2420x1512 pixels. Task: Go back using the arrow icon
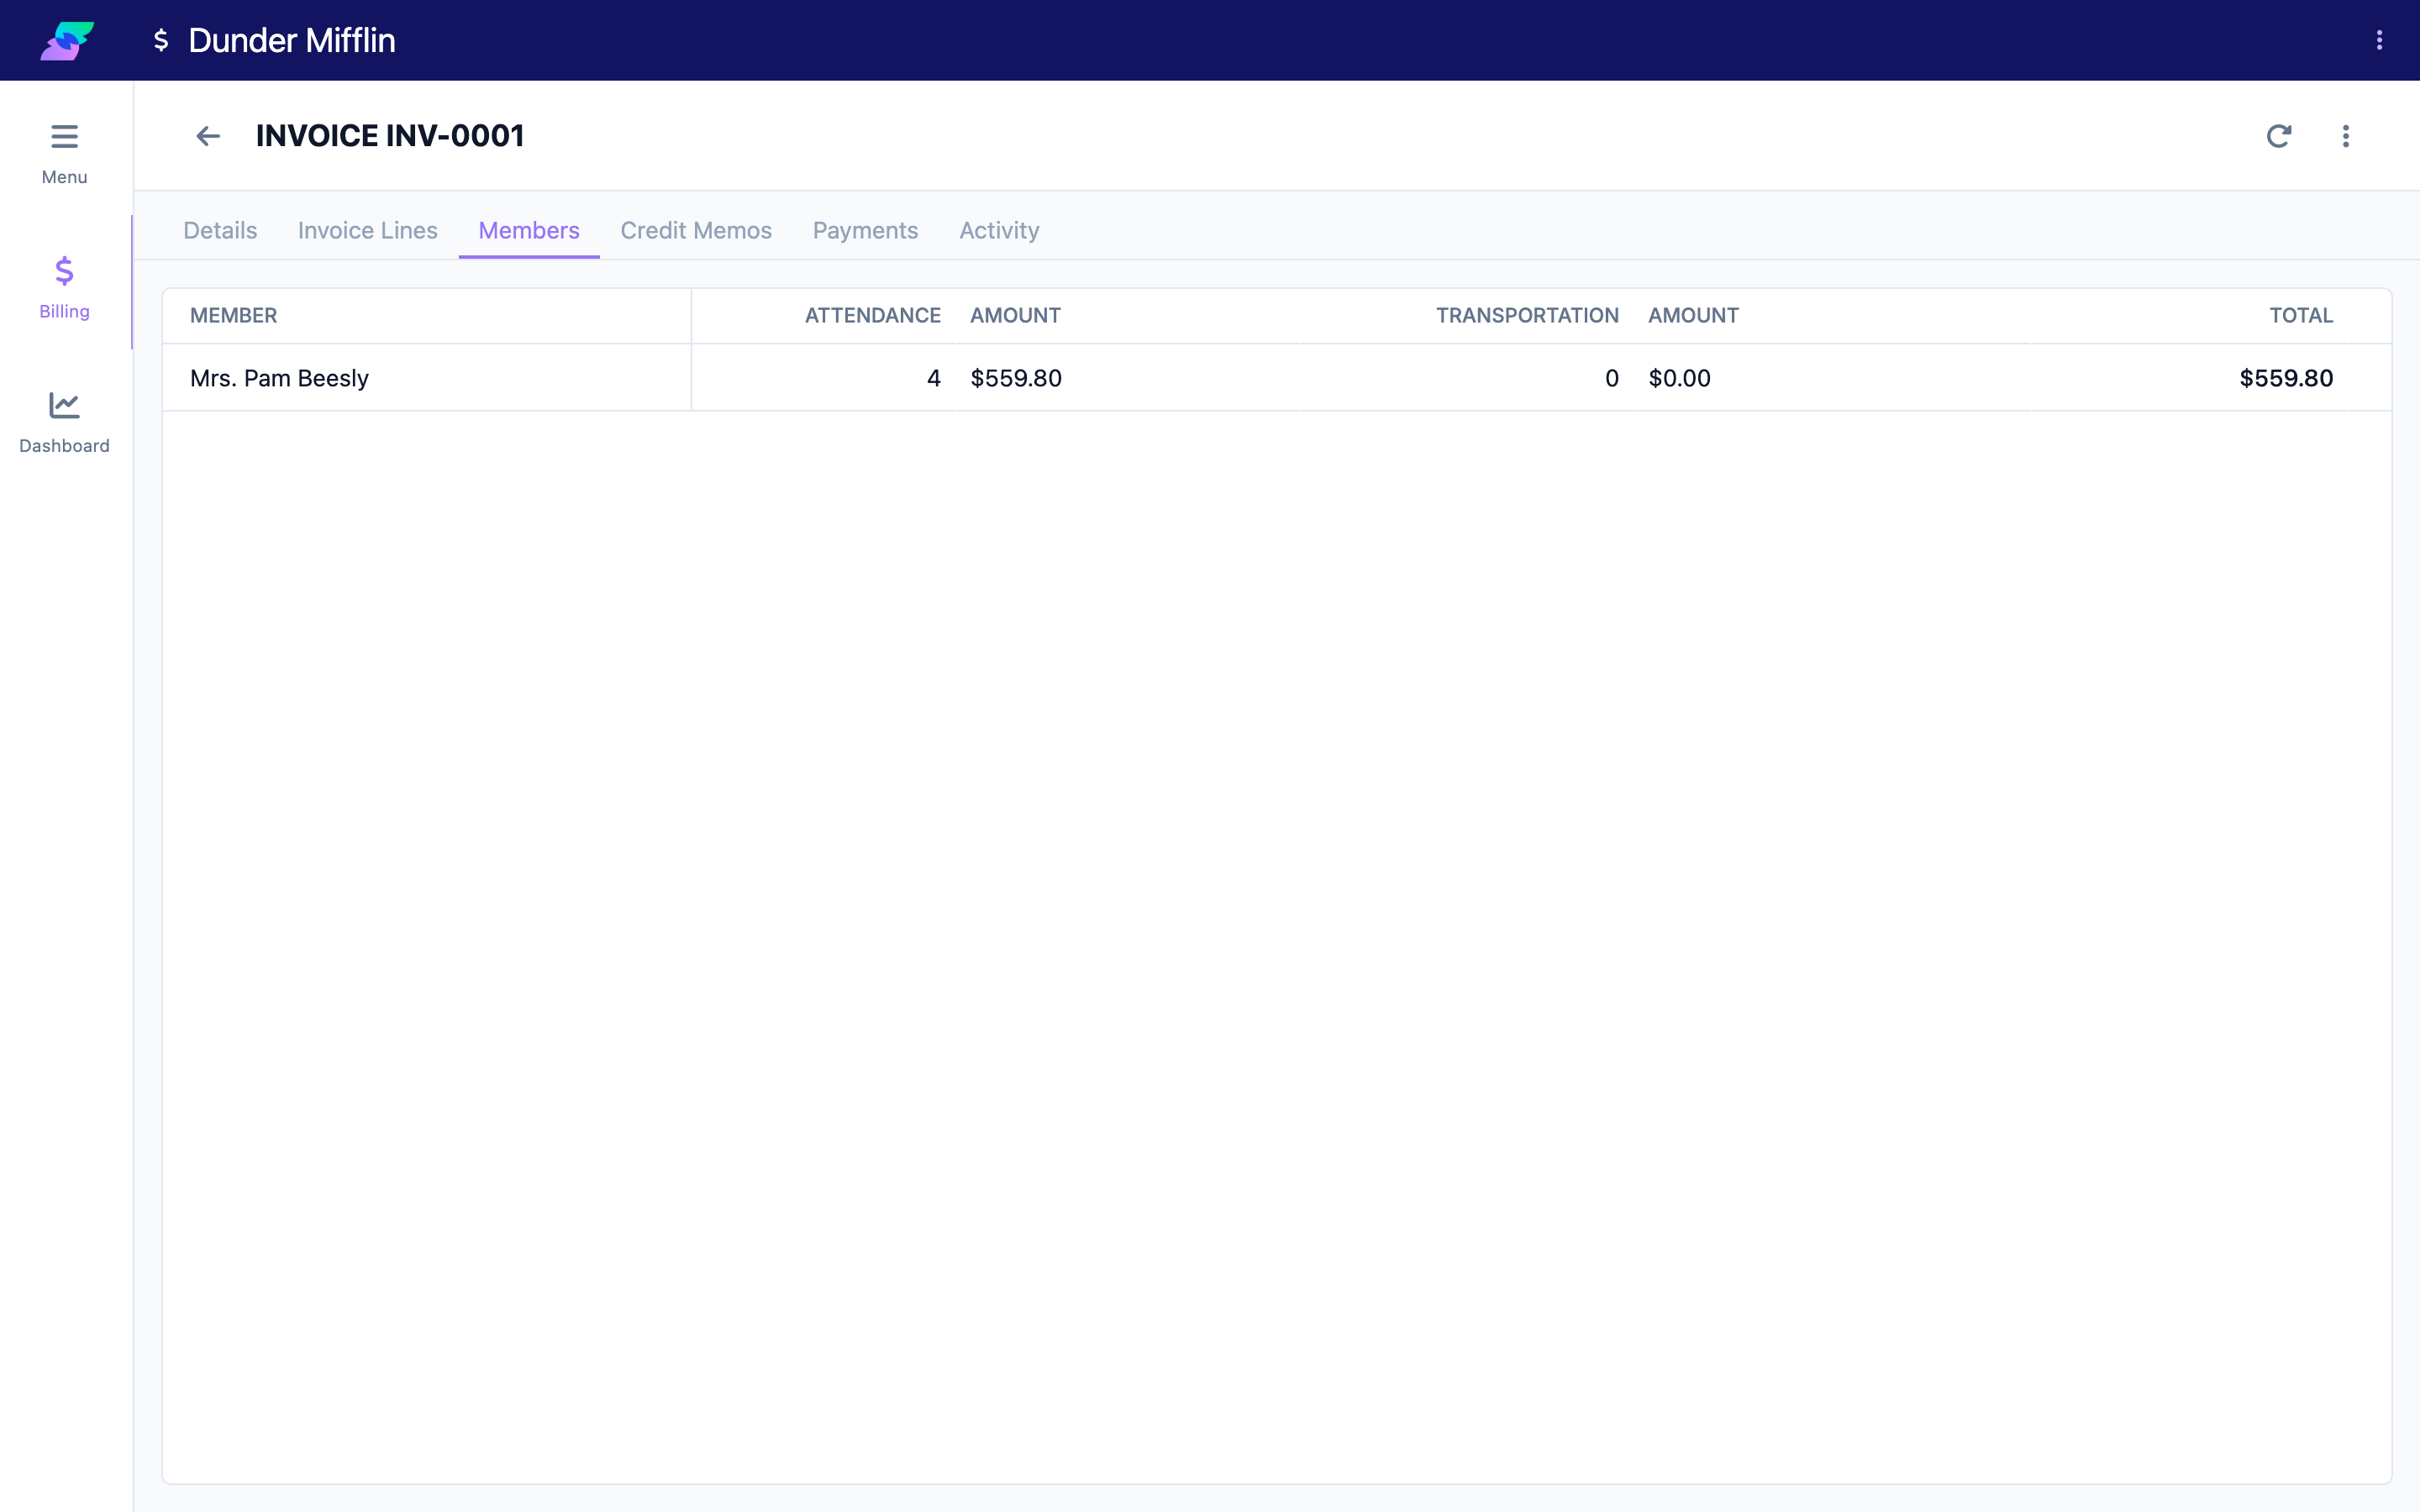(208, 136)
